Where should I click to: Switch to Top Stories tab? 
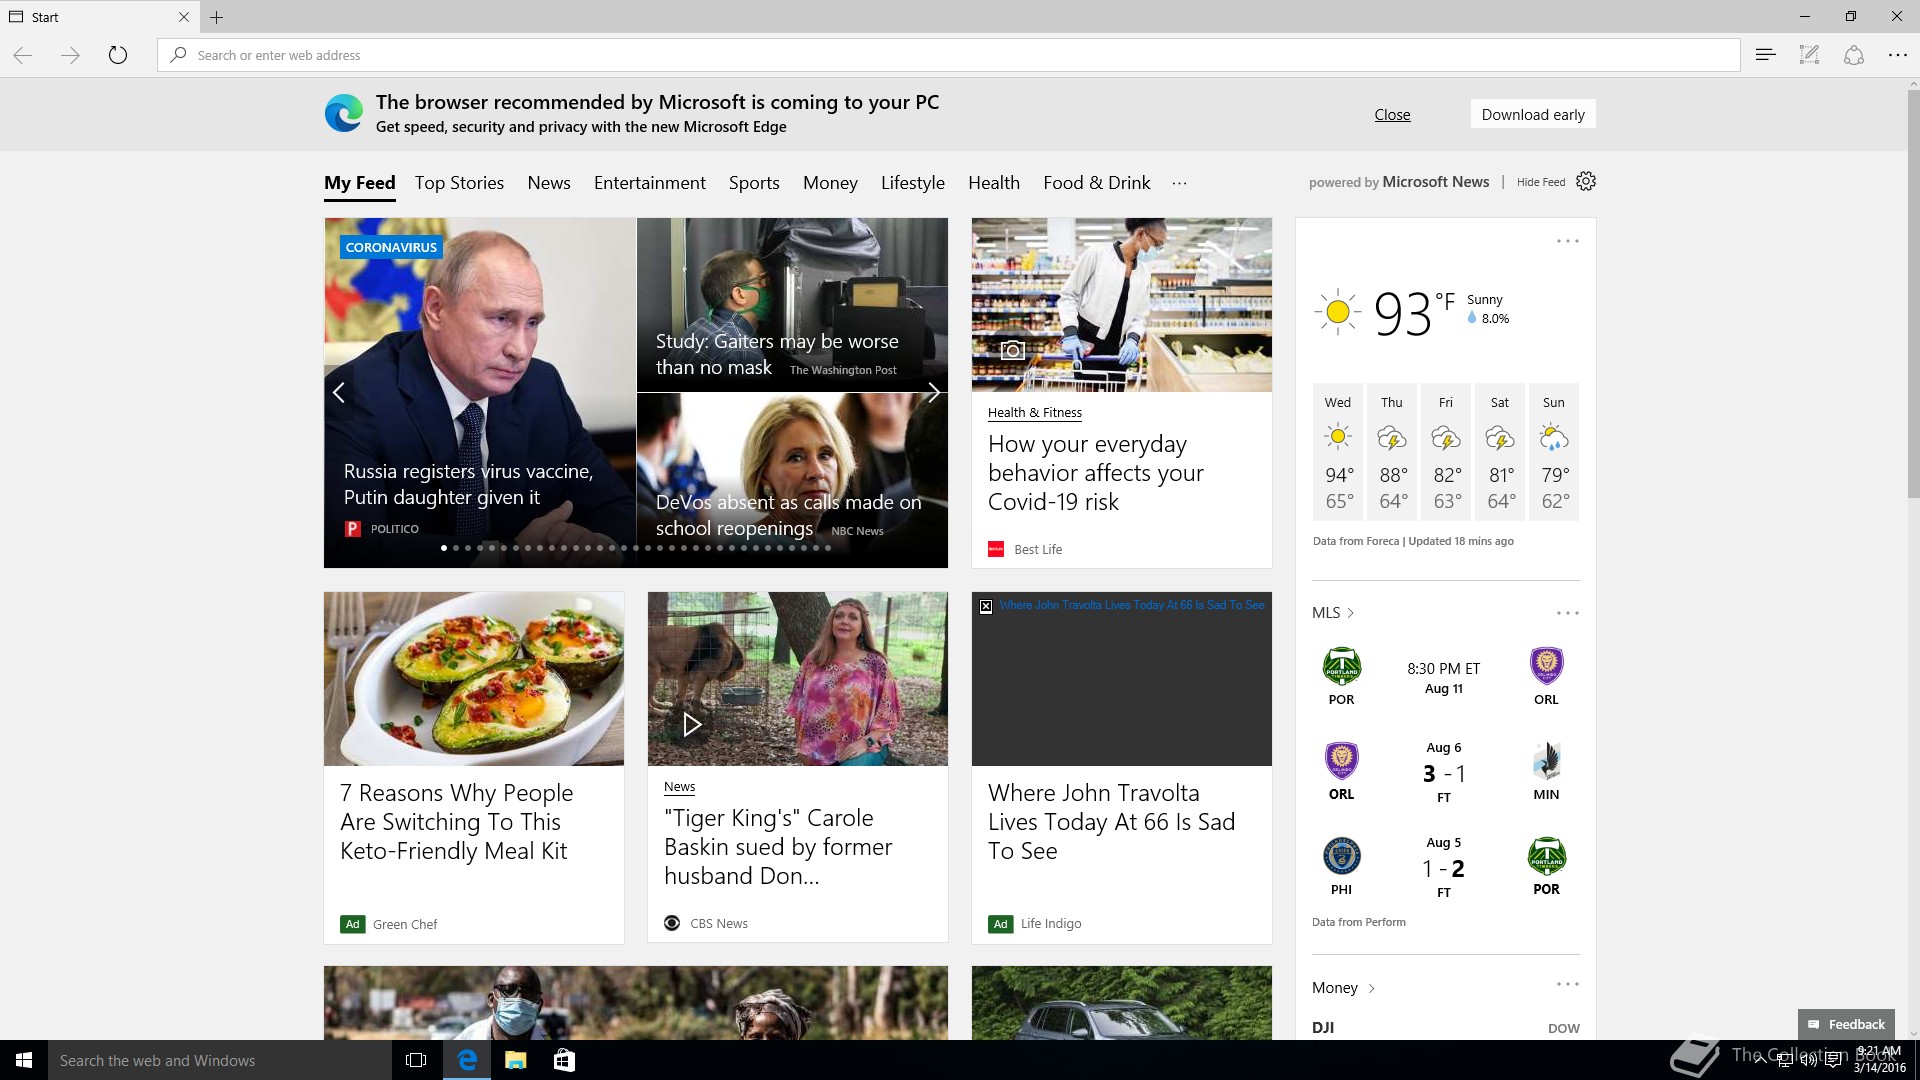[459, 183]
